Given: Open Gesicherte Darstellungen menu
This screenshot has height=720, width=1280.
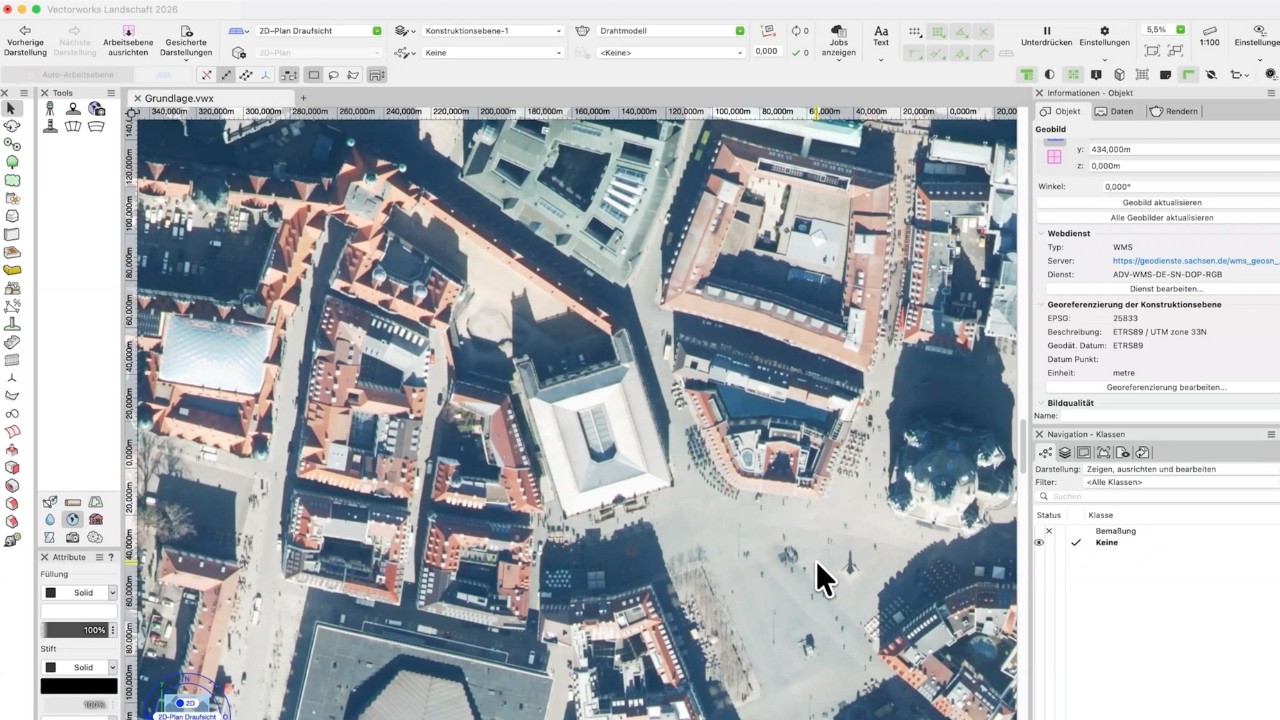Looking at the screenshot, I should coord(187,41).
